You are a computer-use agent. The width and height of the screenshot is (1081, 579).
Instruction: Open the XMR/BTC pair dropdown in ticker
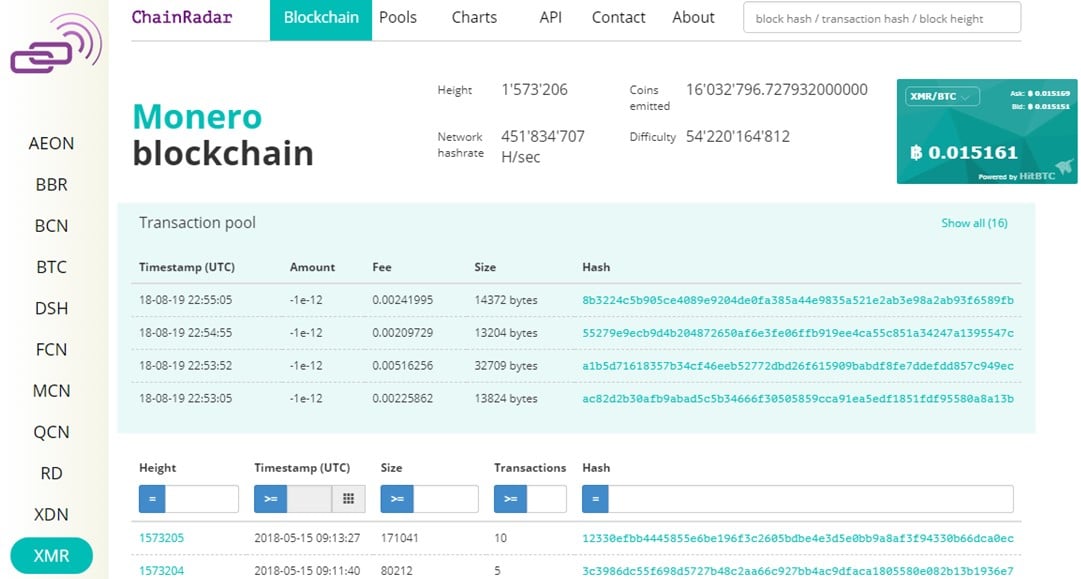[x=942, y=96]
